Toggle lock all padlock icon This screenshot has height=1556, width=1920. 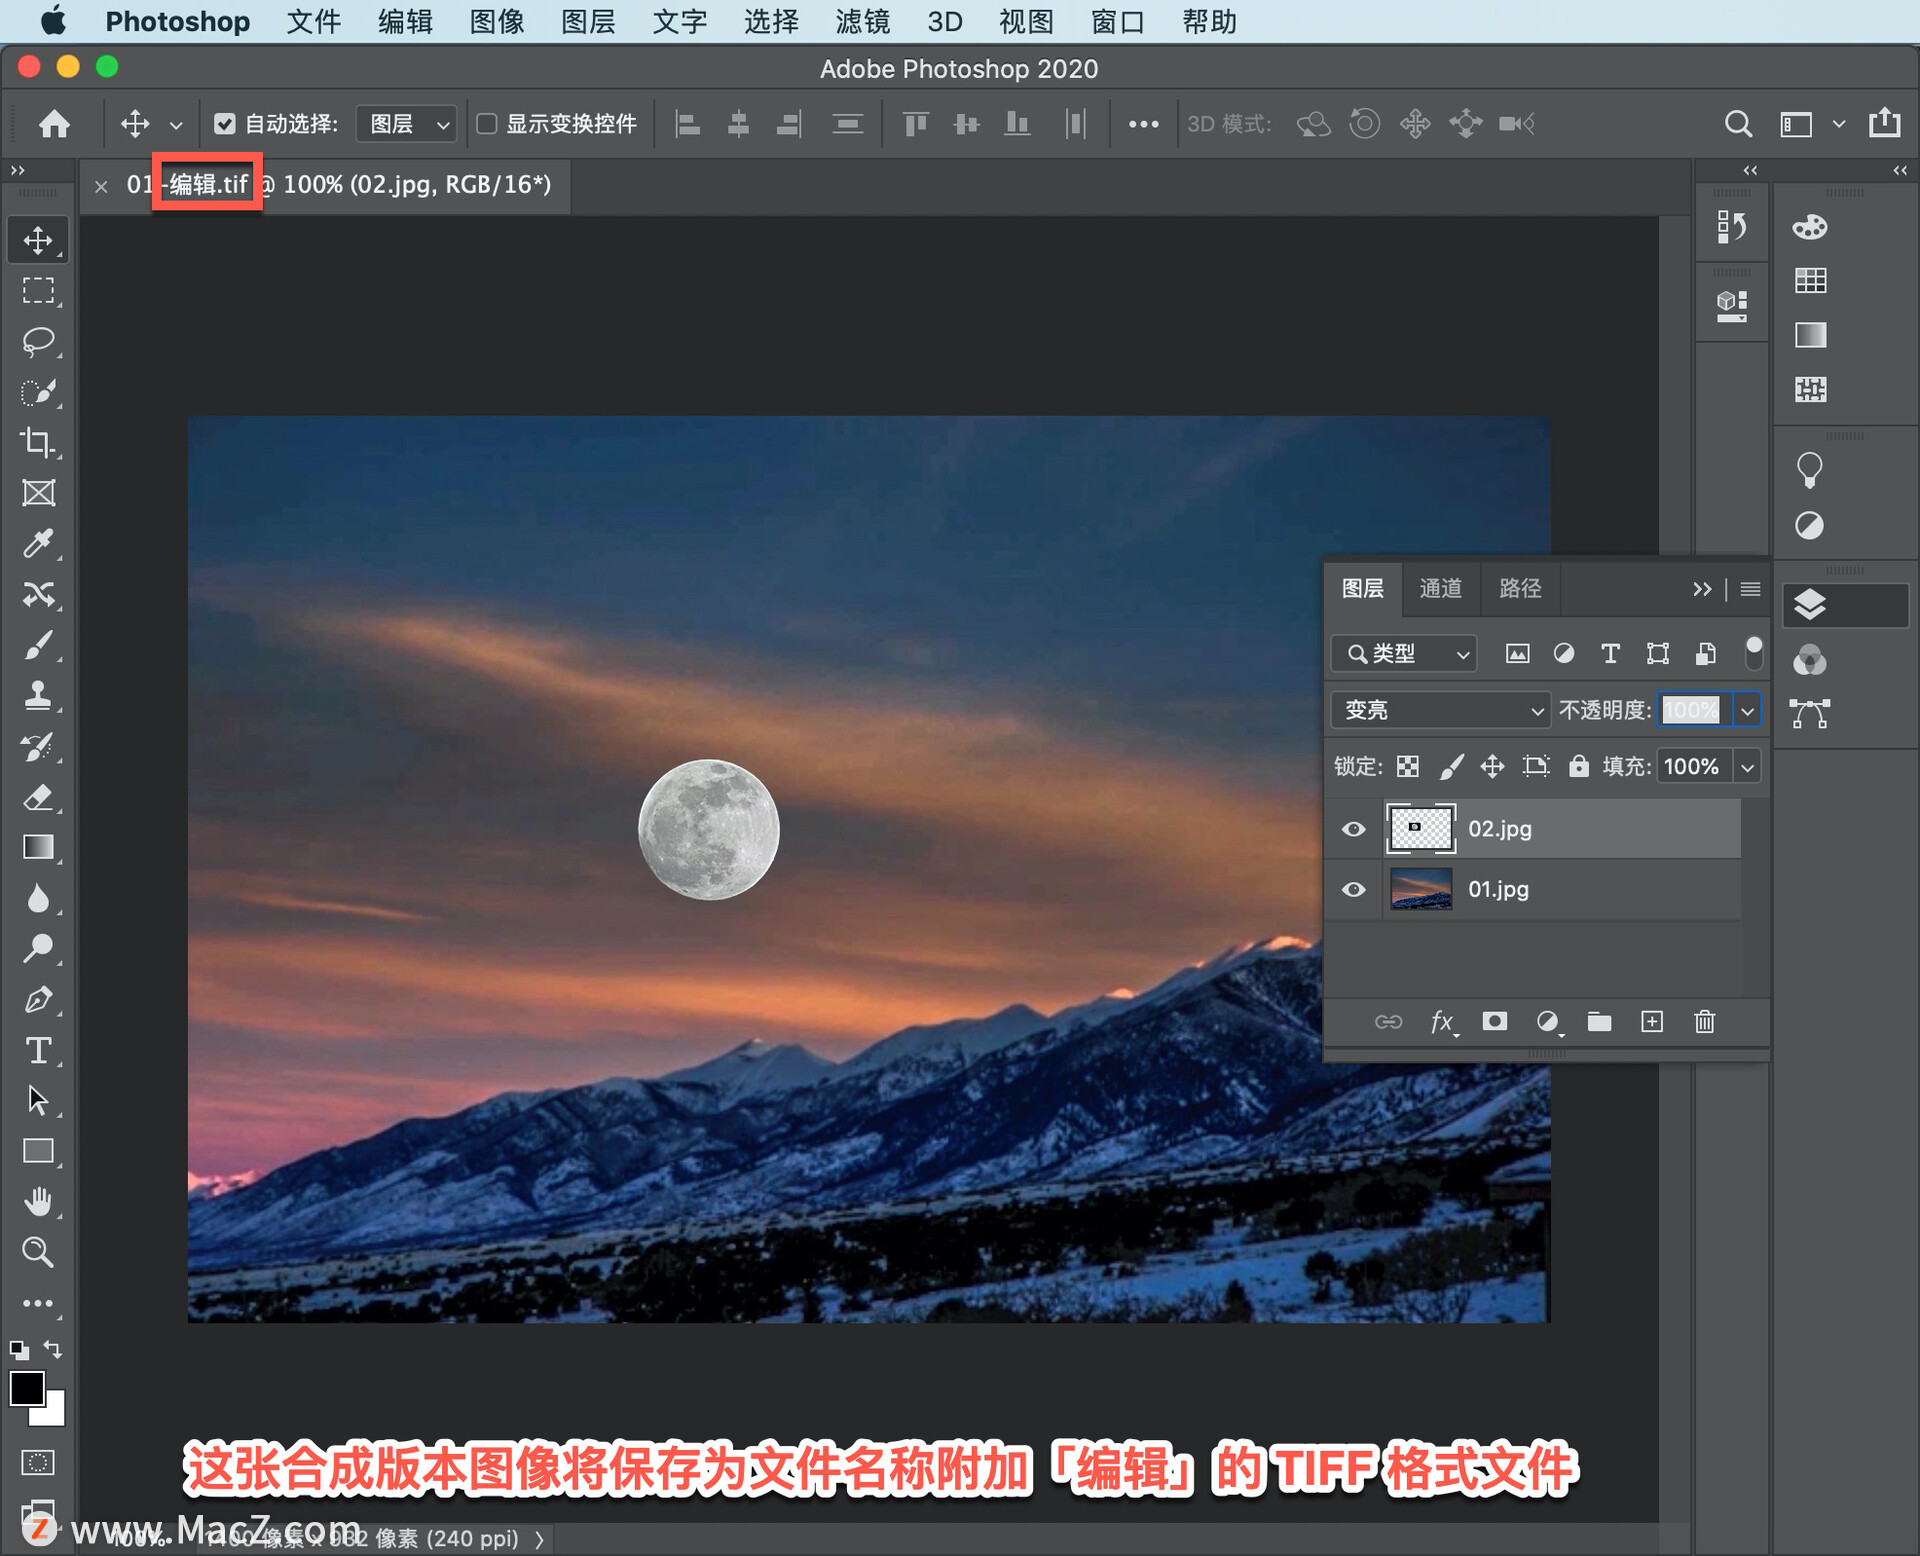point(1578,767)
